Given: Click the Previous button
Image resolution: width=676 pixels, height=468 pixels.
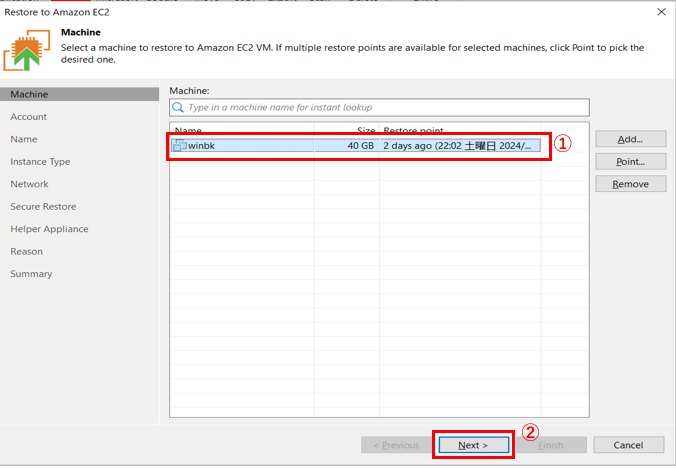Looking at the screenshot, I should pos(397,445).
